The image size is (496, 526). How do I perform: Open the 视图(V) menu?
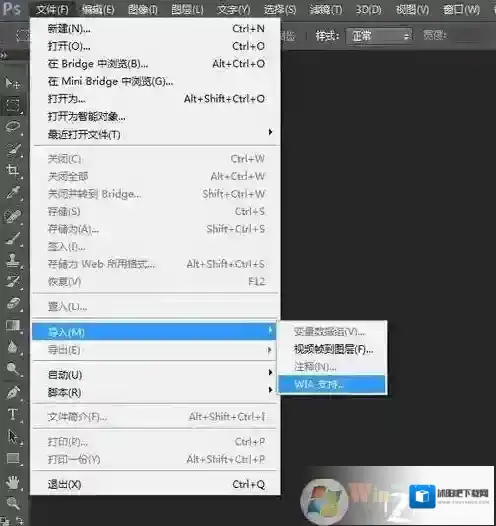pos(412,9)
